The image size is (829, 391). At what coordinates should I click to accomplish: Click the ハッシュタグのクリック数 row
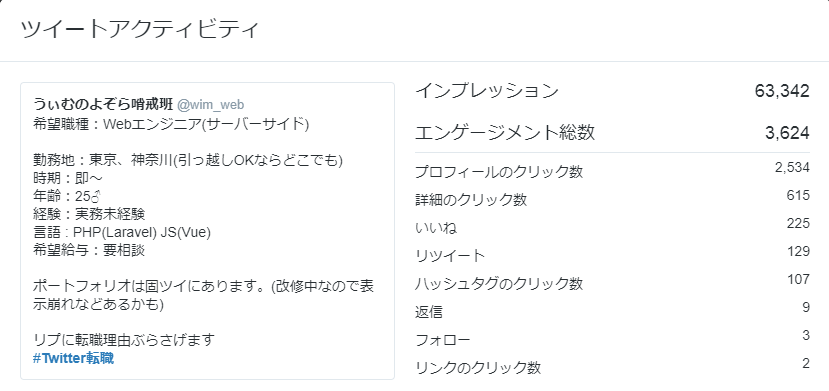tap(612, 283)
